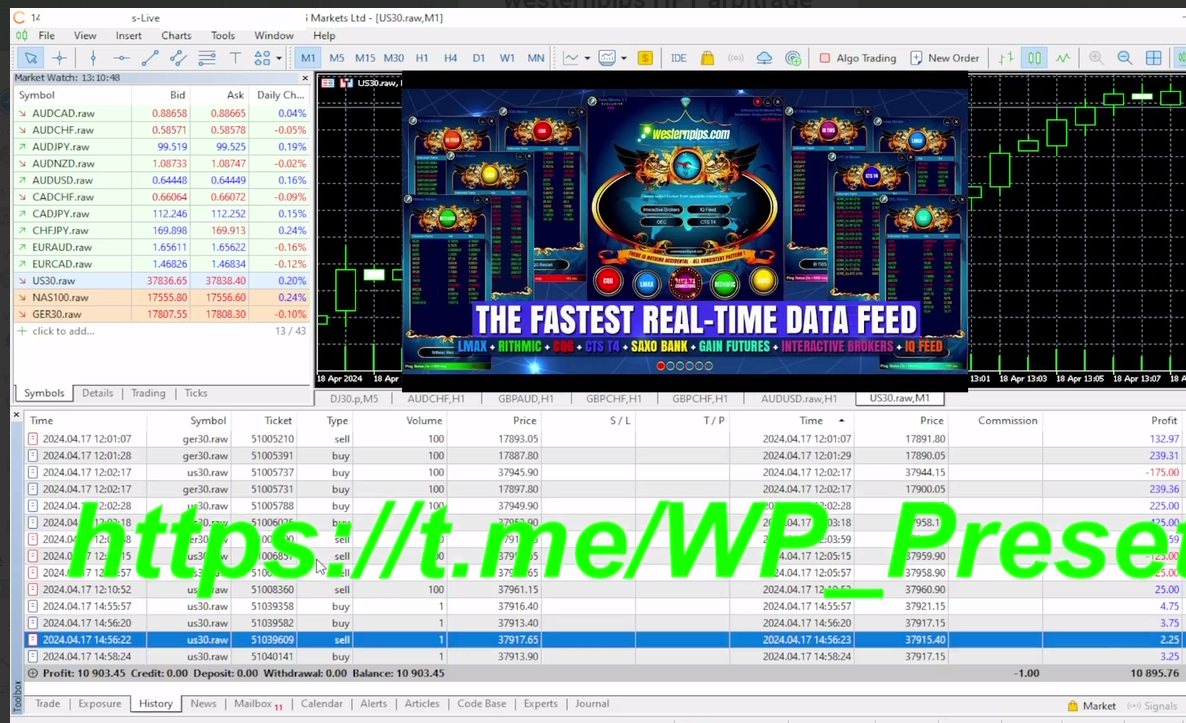
Task: Open the indicators list icon
Action: [607, 58]
